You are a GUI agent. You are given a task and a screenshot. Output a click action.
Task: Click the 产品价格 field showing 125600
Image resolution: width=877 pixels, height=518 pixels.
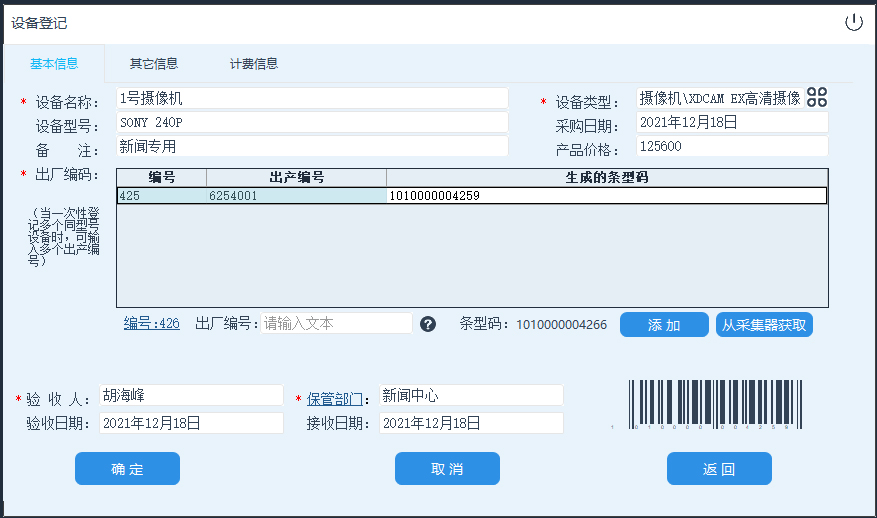pyautogui.click(x=732, y=146)
